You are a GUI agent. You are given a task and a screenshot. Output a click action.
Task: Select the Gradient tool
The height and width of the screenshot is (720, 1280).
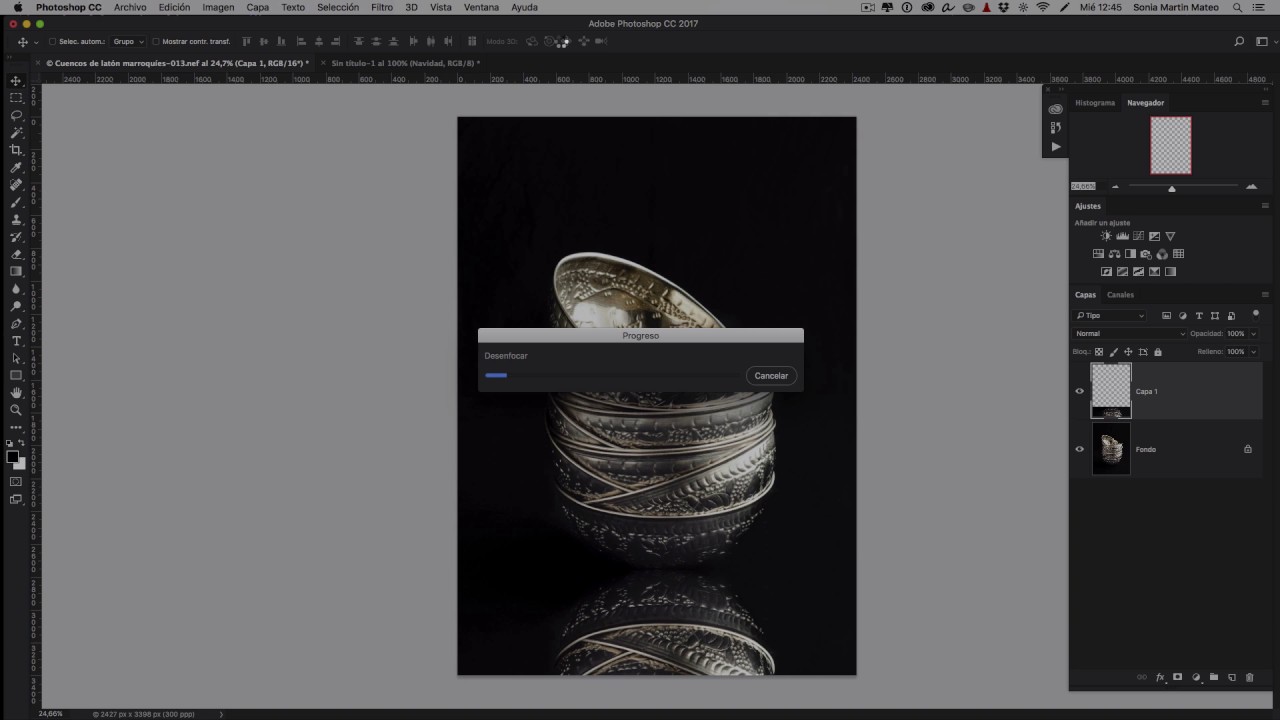click(x=16, y=271)
